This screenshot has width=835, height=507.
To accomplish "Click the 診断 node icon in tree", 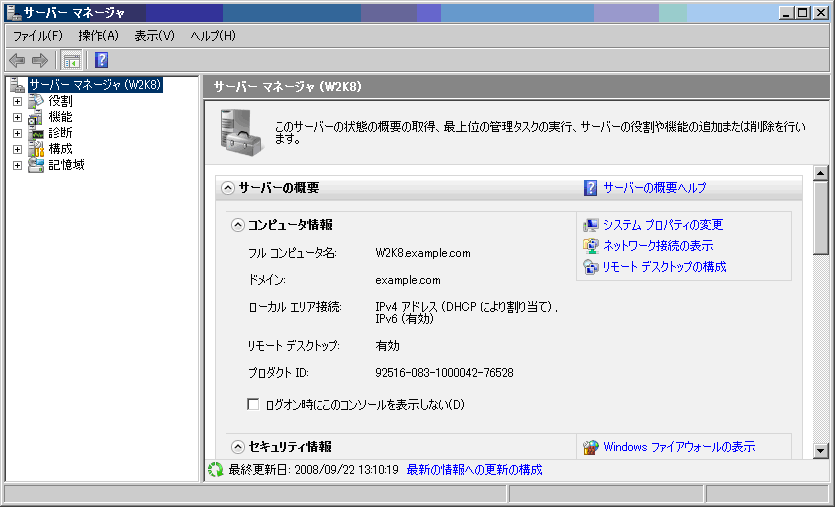I will pyautogui.click(x=36, y=133).
